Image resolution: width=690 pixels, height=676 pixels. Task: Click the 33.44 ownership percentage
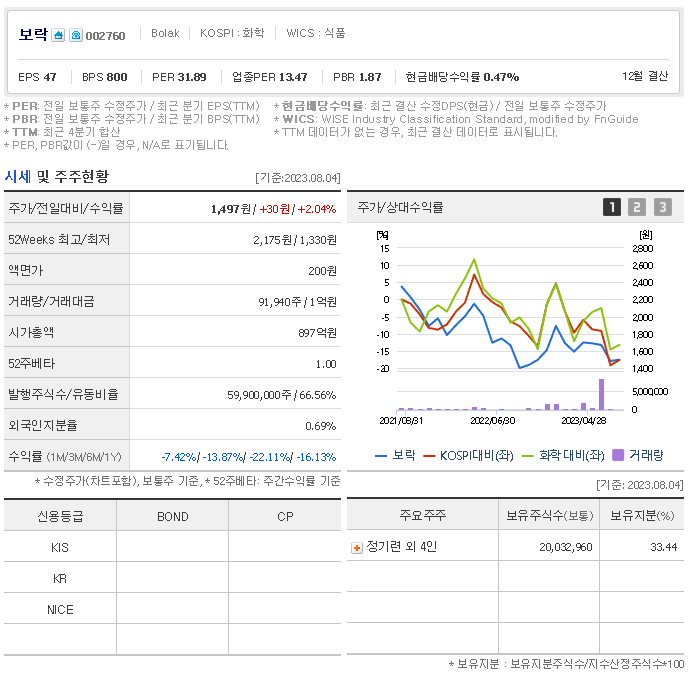[664, 547]
